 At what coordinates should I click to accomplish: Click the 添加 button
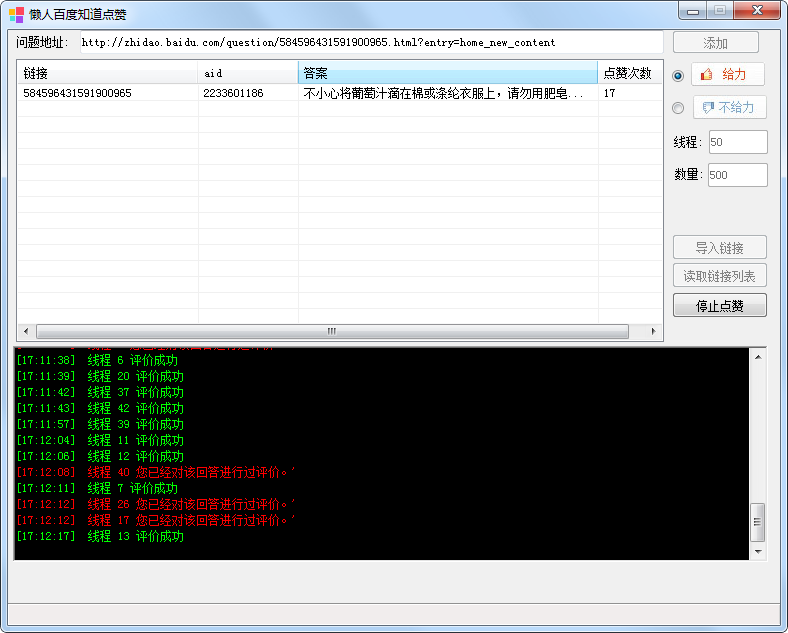point(715,43)
